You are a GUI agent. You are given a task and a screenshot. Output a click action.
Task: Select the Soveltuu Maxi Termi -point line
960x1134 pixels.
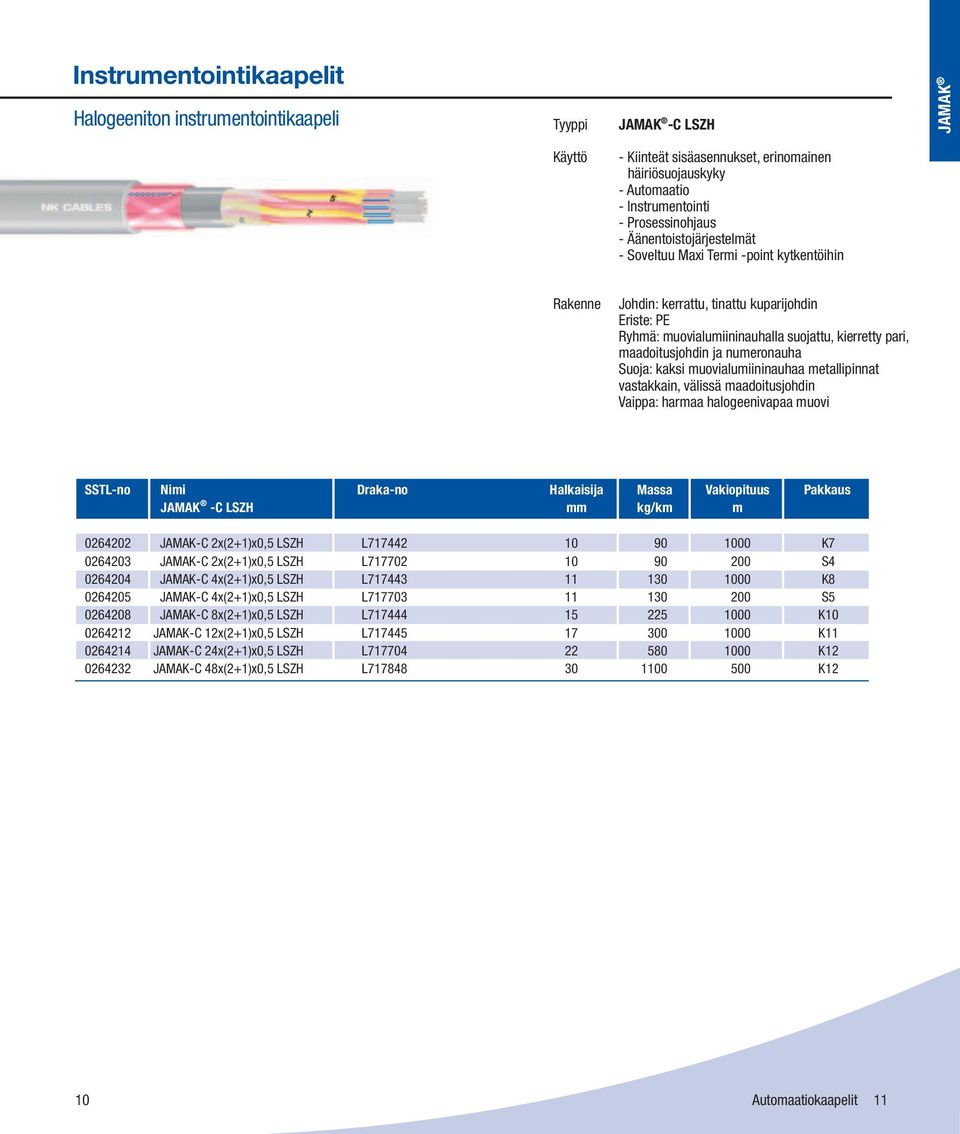731,255
